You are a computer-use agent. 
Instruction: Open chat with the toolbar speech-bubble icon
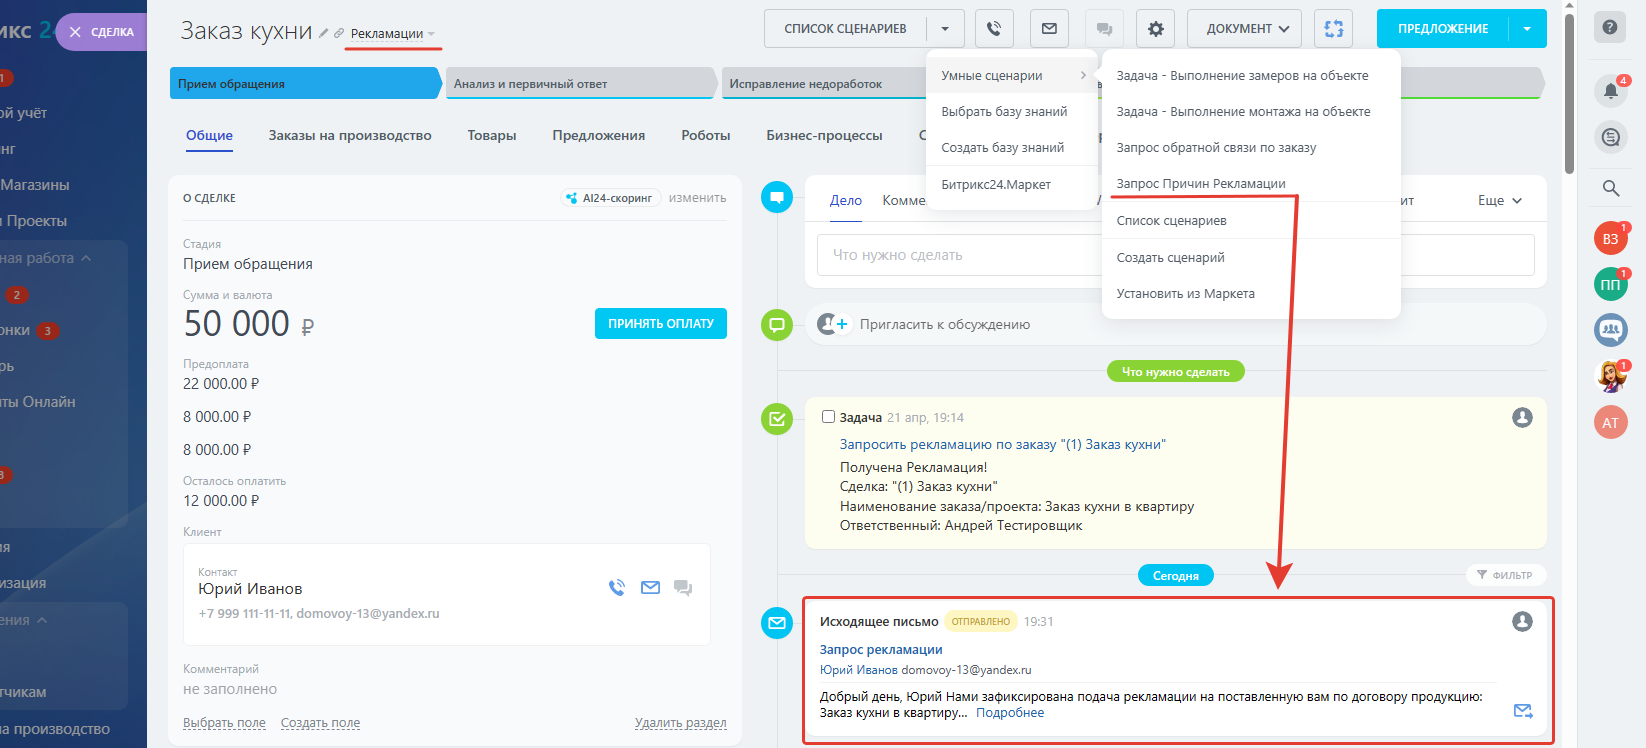click(x=1104, y=29)
